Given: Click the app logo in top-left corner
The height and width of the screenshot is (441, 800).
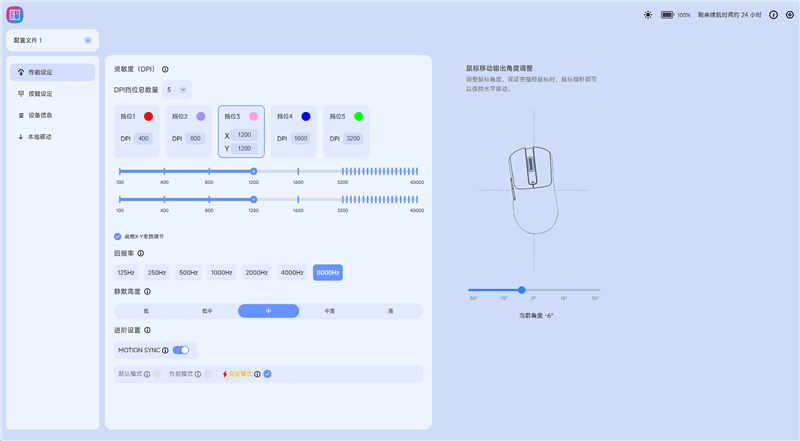Looking at the screenshot, I should point(14,15).
